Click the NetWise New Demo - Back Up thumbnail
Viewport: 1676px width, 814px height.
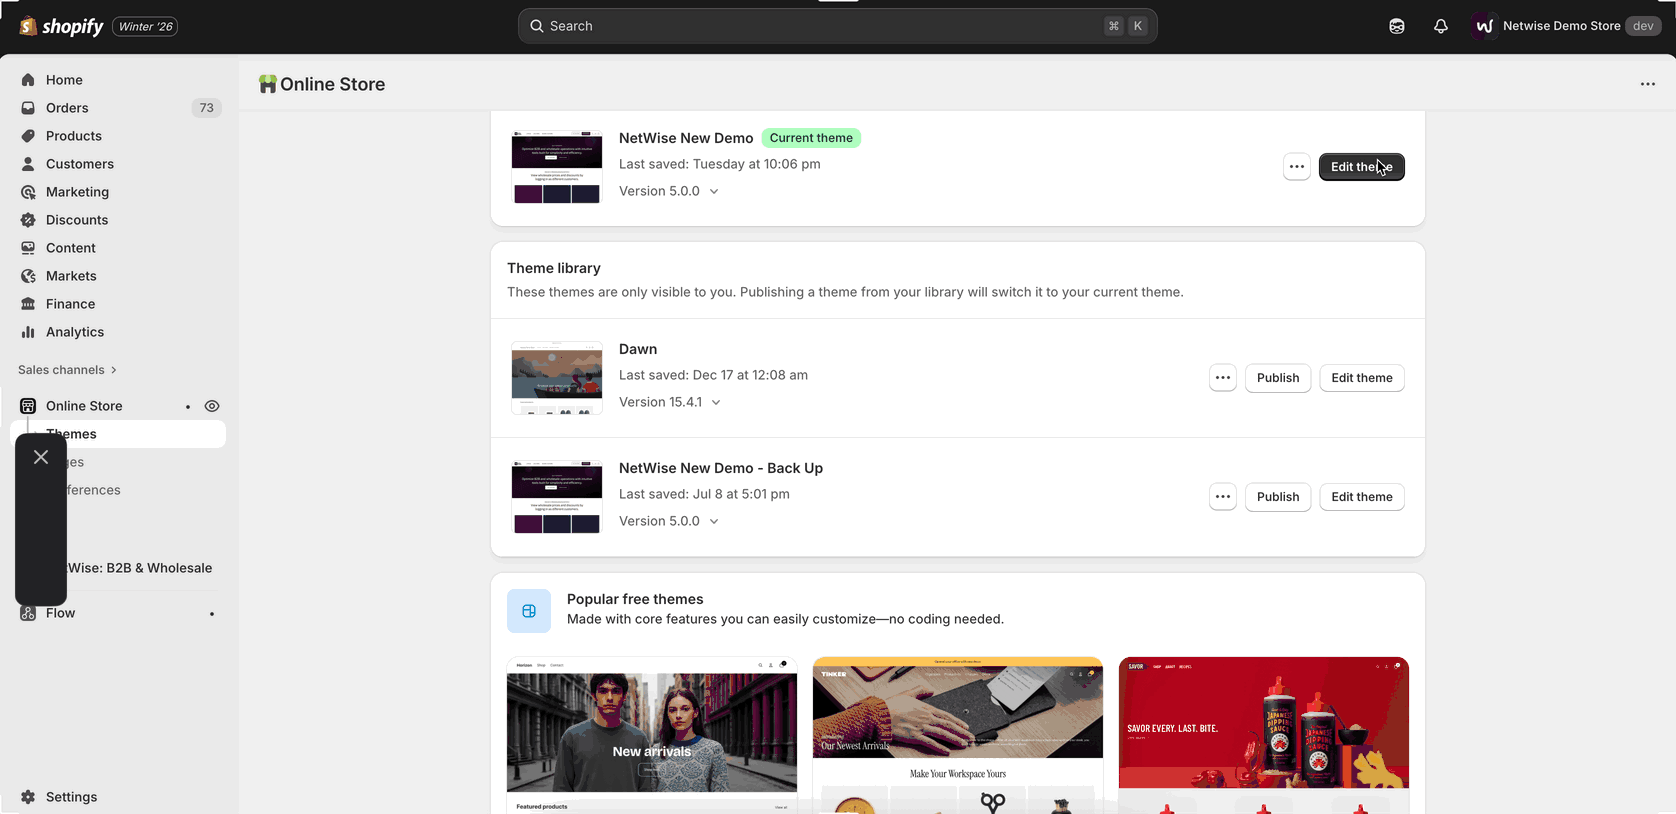pos(557,497)
